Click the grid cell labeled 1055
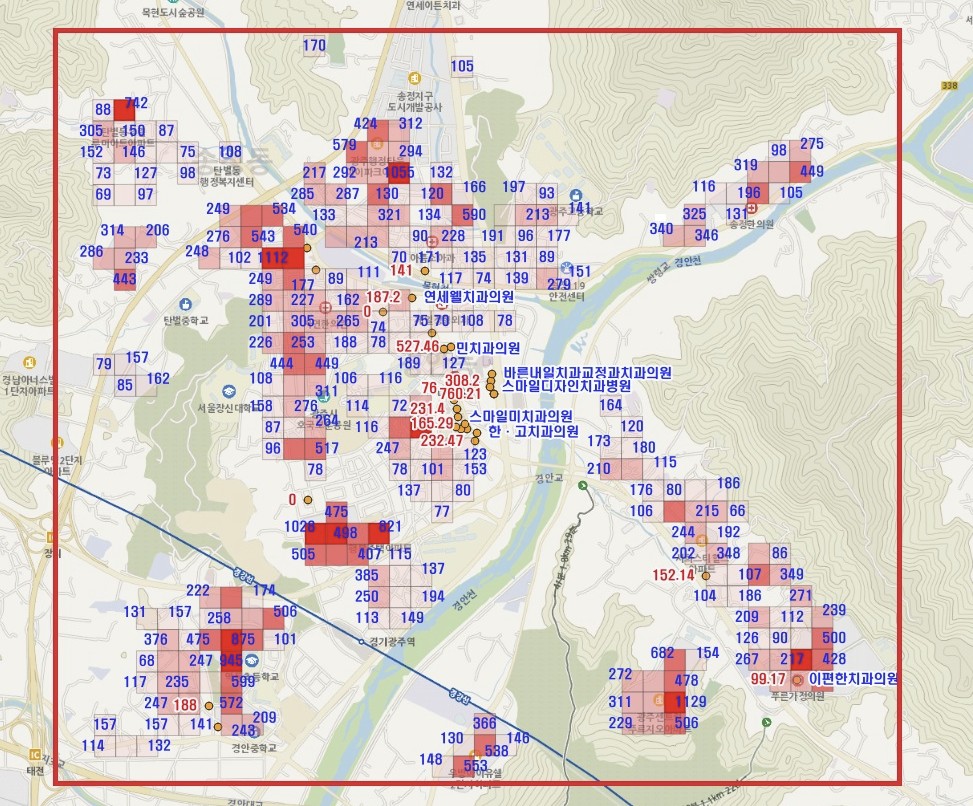Screen dimensions: 973x806 tap(399, 172)
